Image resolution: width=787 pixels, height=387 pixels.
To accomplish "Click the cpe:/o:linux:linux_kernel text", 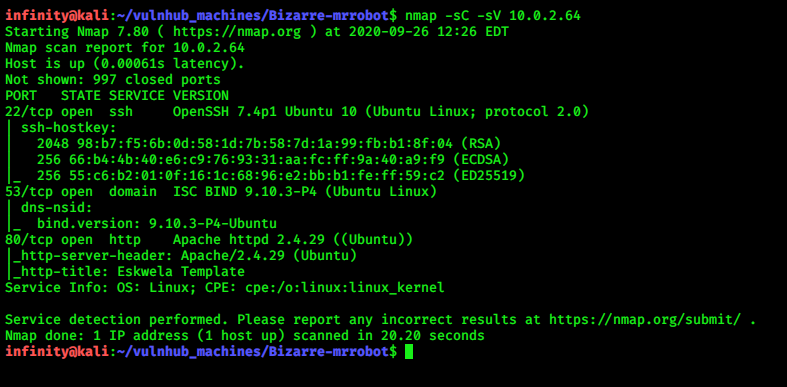I will [344, 288].
